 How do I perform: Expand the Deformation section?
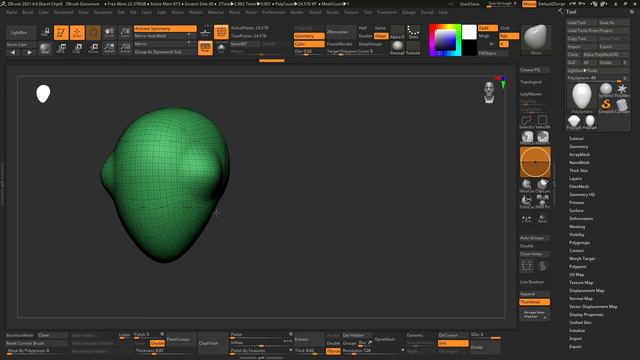pyautogui.click(x=581, y=219)
